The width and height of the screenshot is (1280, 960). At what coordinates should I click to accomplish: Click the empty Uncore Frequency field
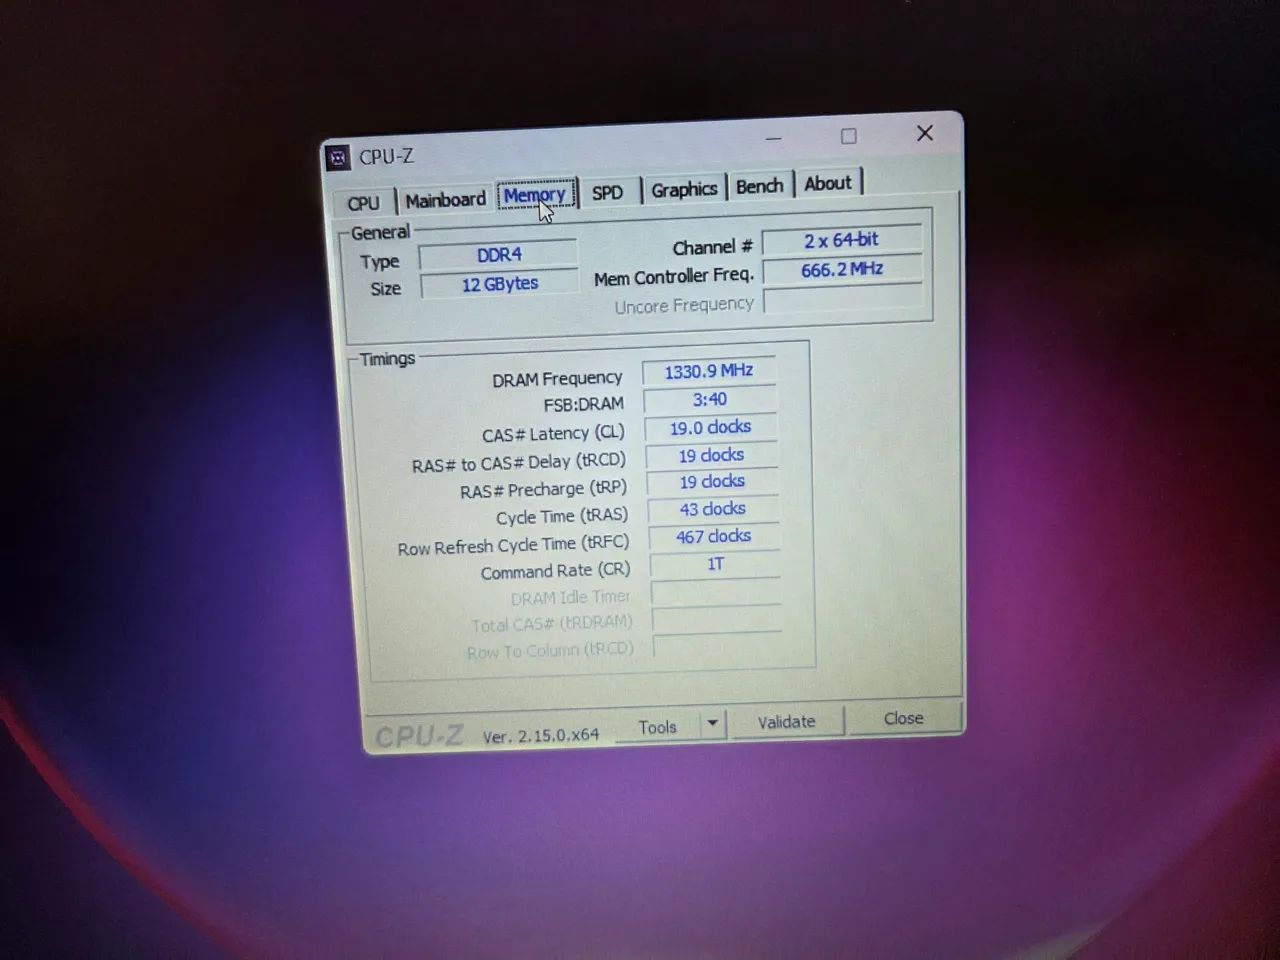pyautogui.click(x=843, y=300)
